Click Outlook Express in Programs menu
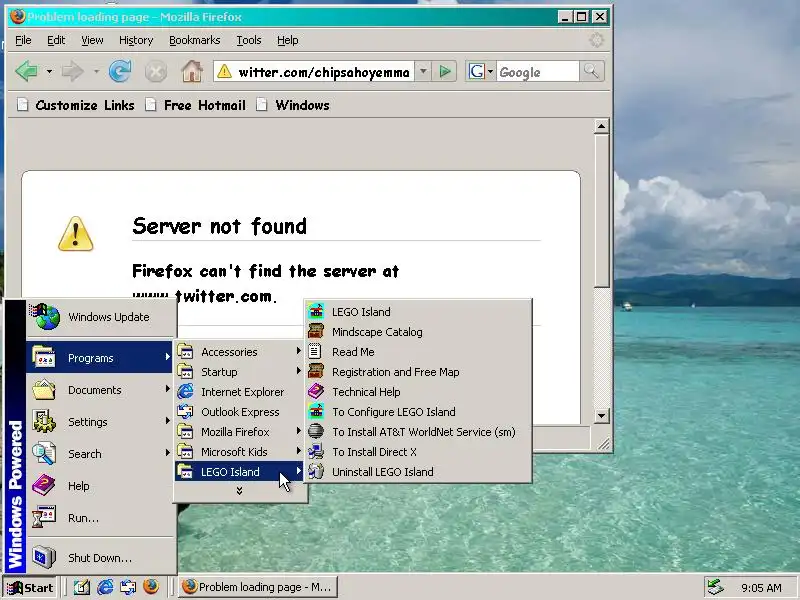This screenshot has width=800, height=600. pyautogui.click(x=239, y=412)
